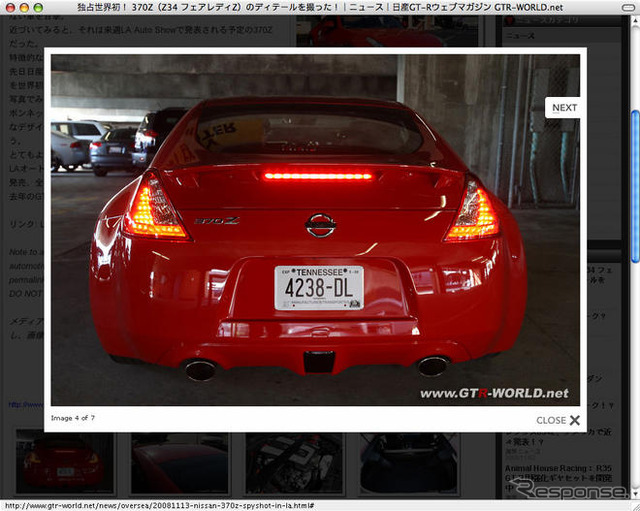Open the fourth thumbnail showing open trunk

409,464
